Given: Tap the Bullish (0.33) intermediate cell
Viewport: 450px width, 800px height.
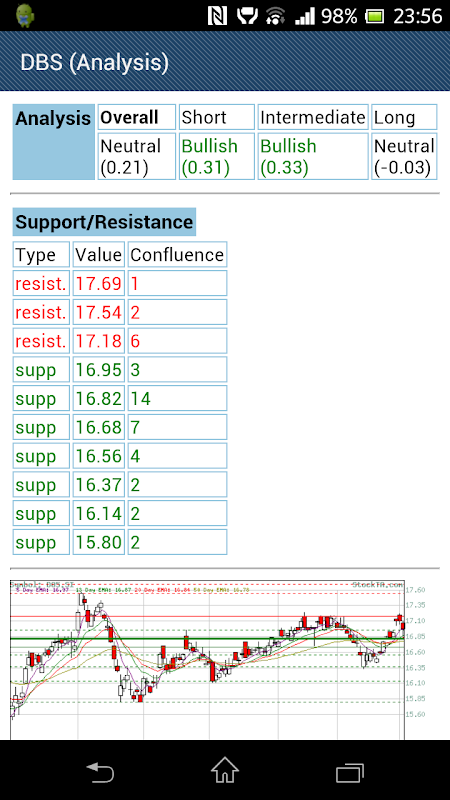Looking at the screenshot, I should (x=313, y=156).
